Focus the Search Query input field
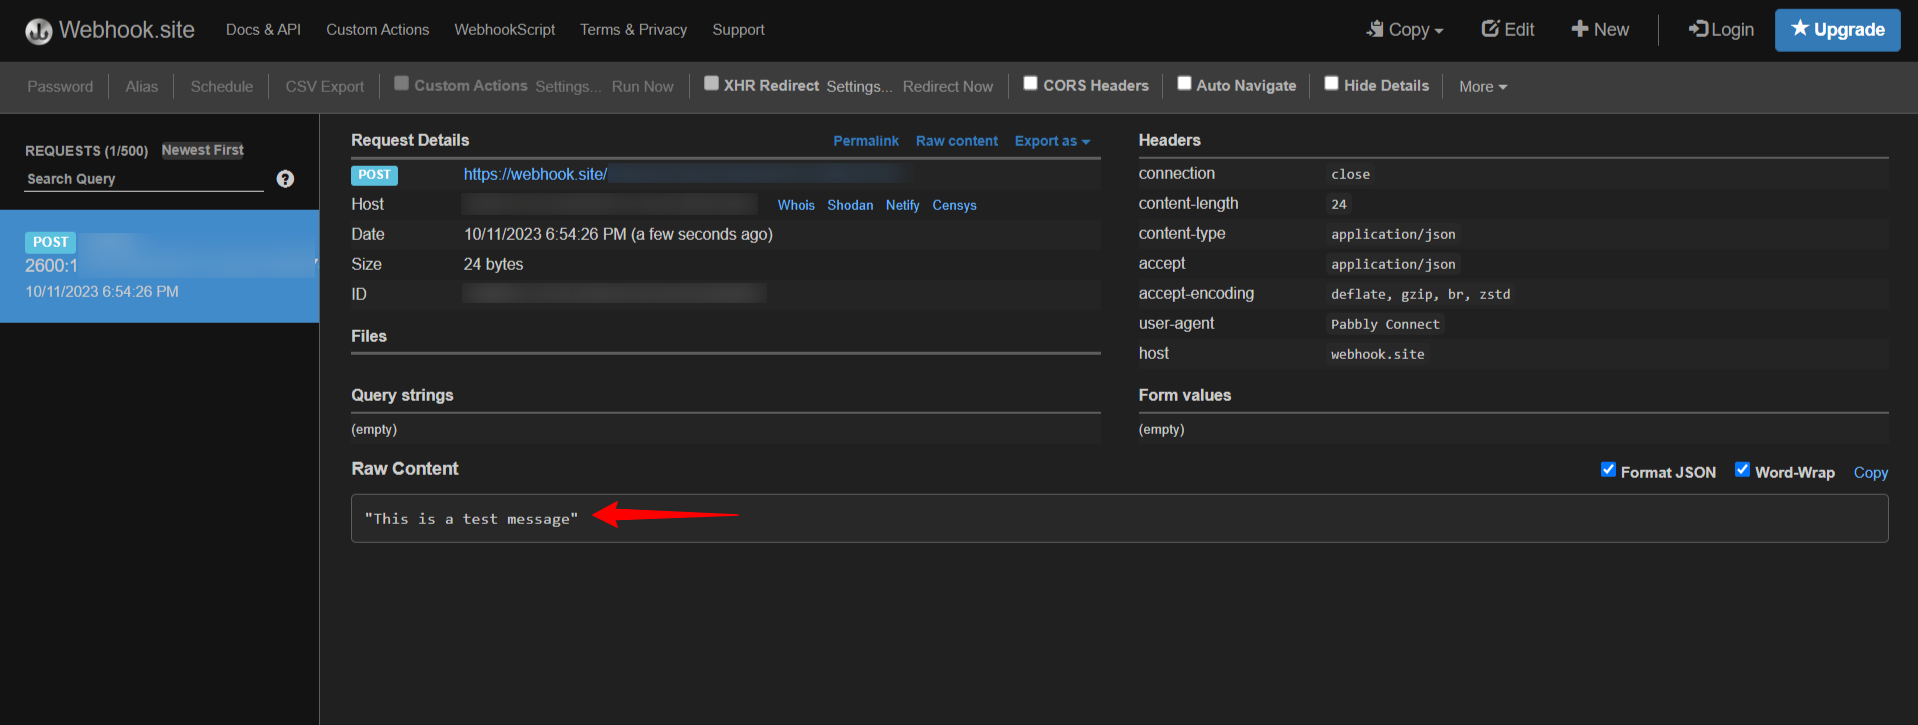This screenshot has height=725, width=1918. 144,179
